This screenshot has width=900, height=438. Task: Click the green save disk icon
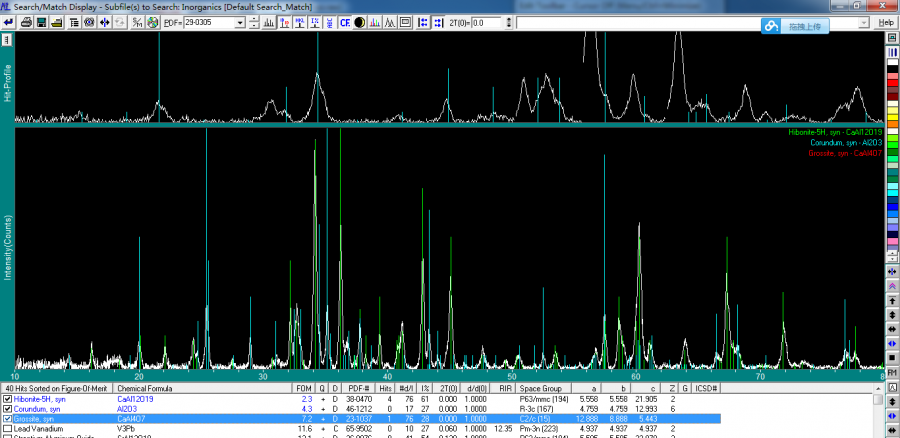click(42, 22)
